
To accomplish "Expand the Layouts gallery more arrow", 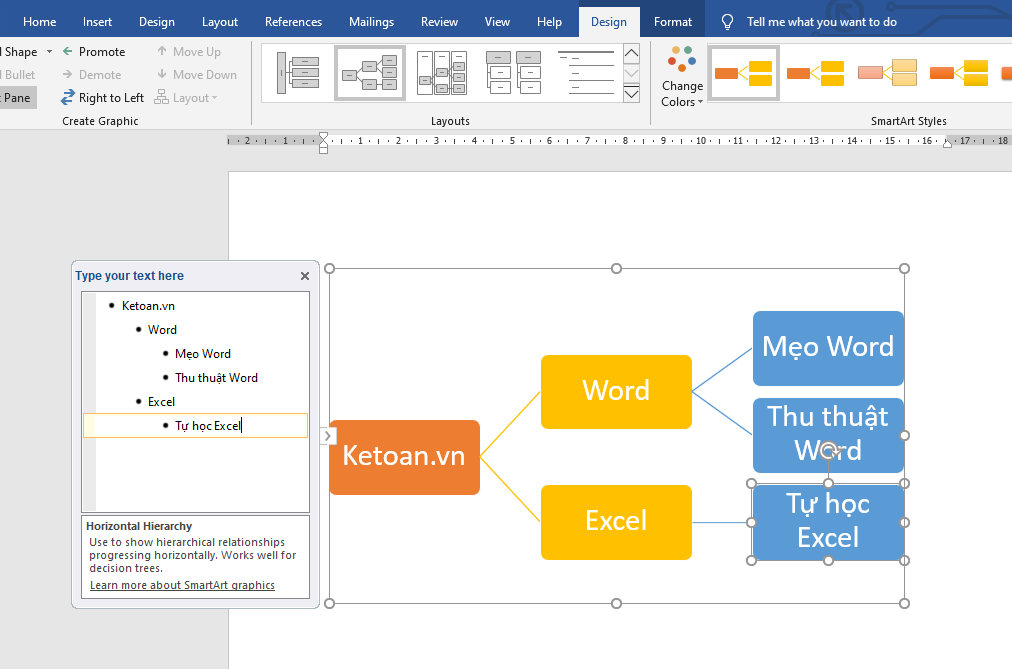I will pyautogui.click(x=631, y=94).
